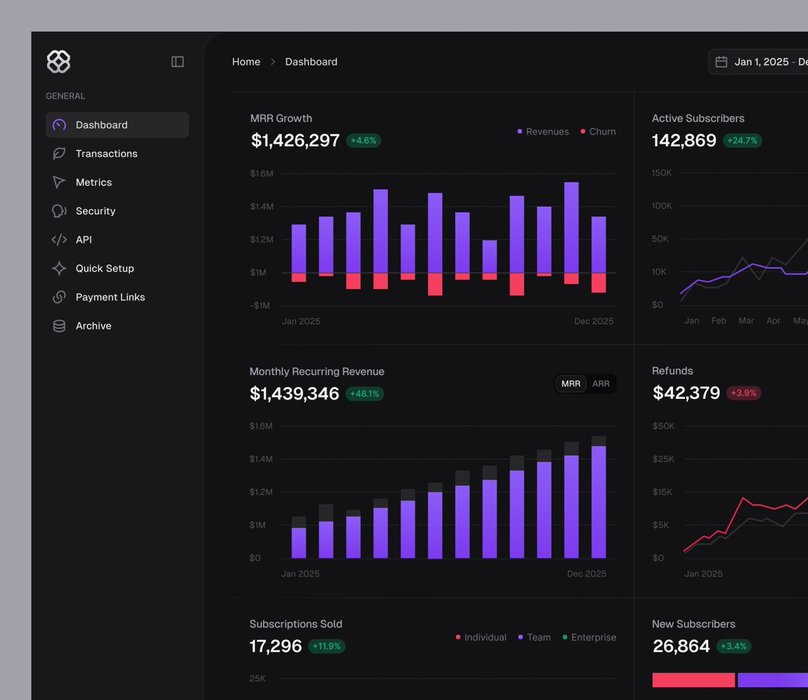Click the last bar in Monthly Recurring Revenue chart
The width and height of the screenshot is (808, 700).
[599, 502]
